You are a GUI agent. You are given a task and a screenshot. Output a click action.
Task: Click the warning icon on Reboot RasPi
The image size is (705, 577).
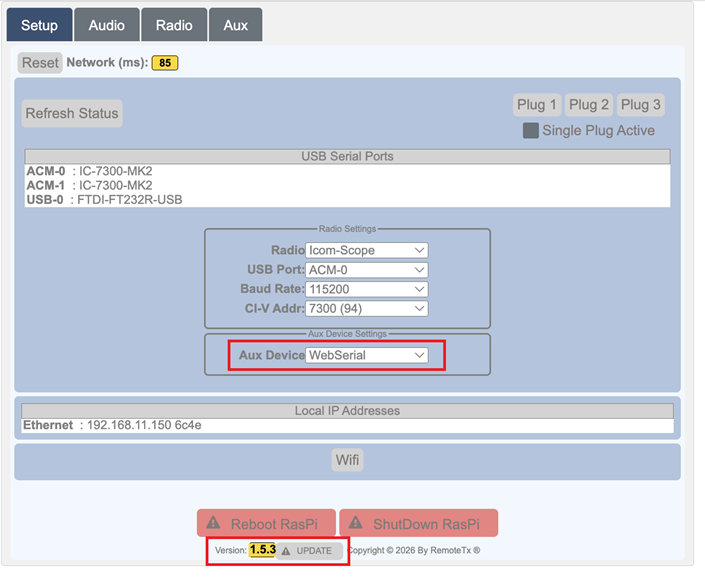pos(213,523)
